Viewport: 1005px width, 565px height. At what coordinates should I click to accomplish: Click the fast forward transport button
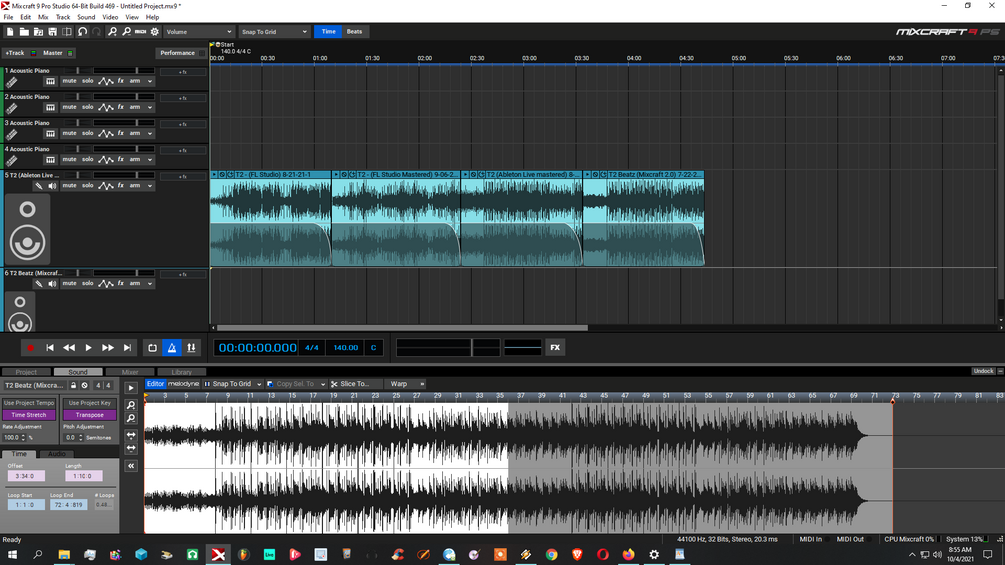(x=108, y=348)
